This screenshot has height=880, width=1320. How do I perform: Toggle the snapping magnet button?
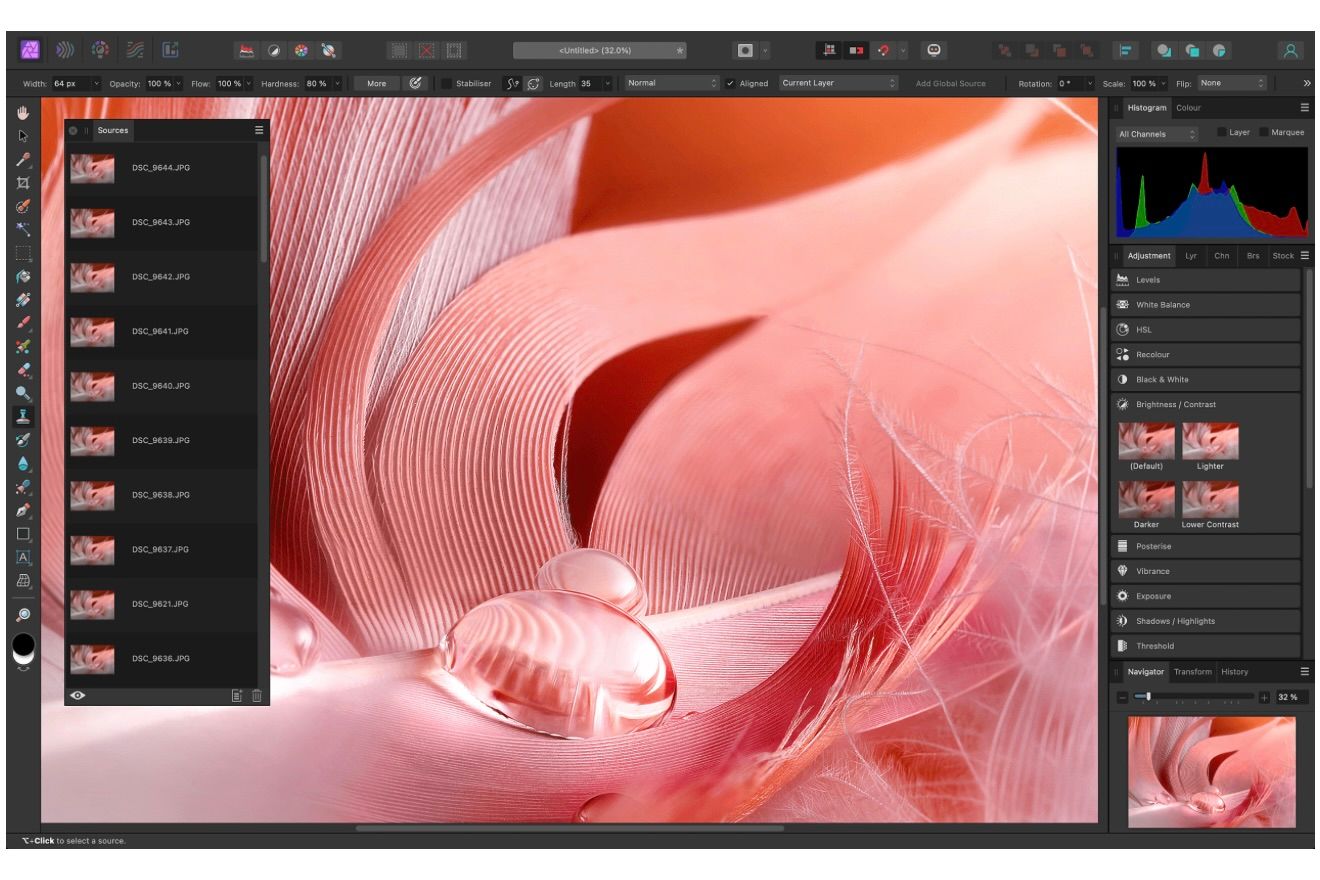click(x=883, y=50)
